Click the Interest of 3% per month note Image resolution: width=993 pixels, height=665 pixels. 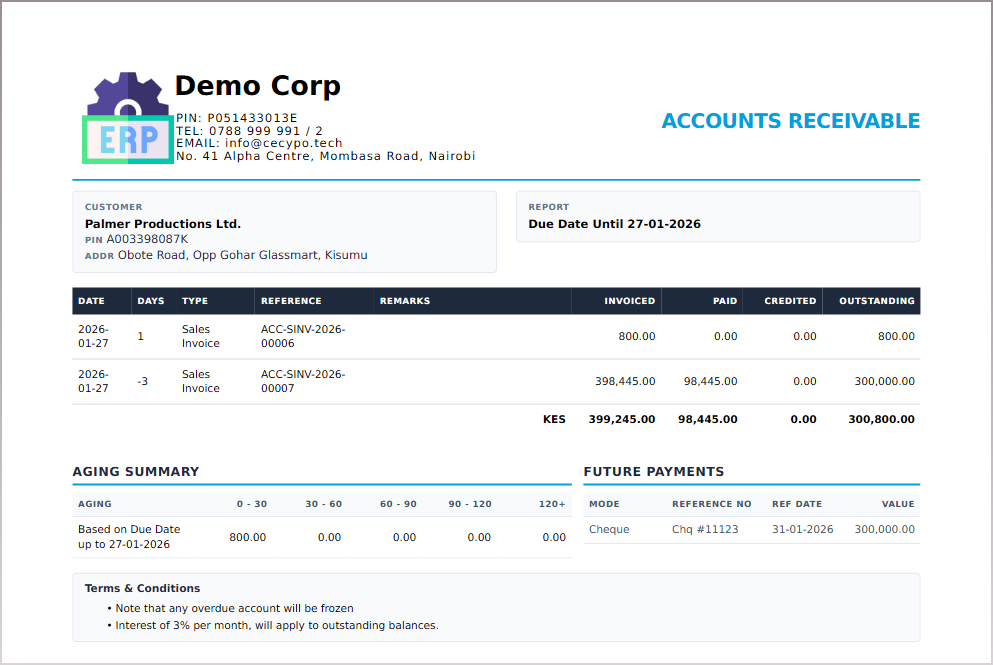click(277, 626)
